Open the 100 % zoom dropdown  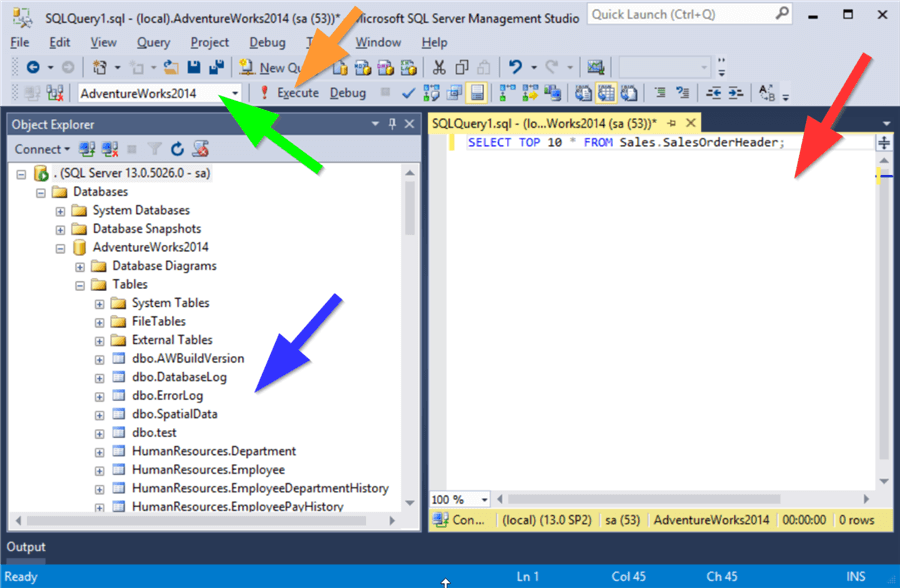tap(484, 500)
